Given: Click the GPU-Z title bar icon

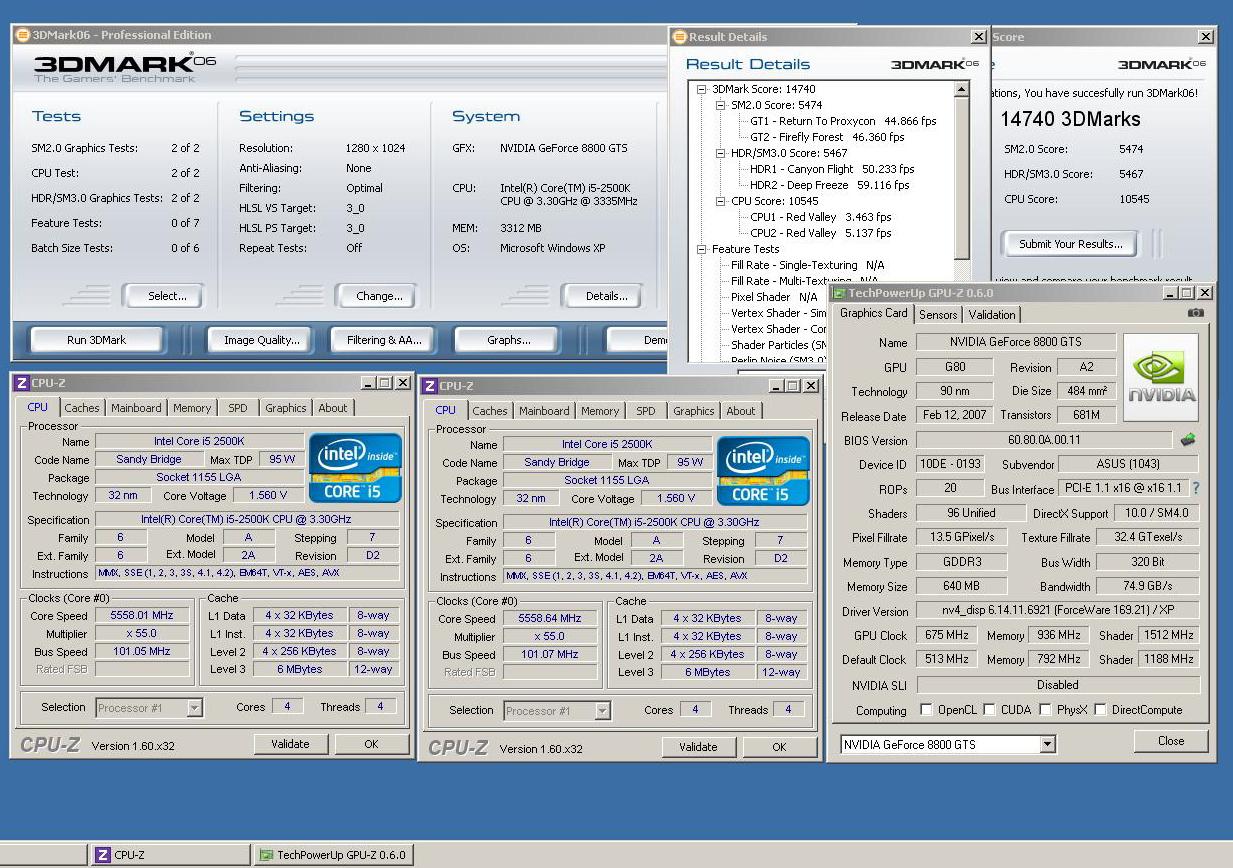Looking at the screenshot, I should pyautogui.click(x=839, y=293).
